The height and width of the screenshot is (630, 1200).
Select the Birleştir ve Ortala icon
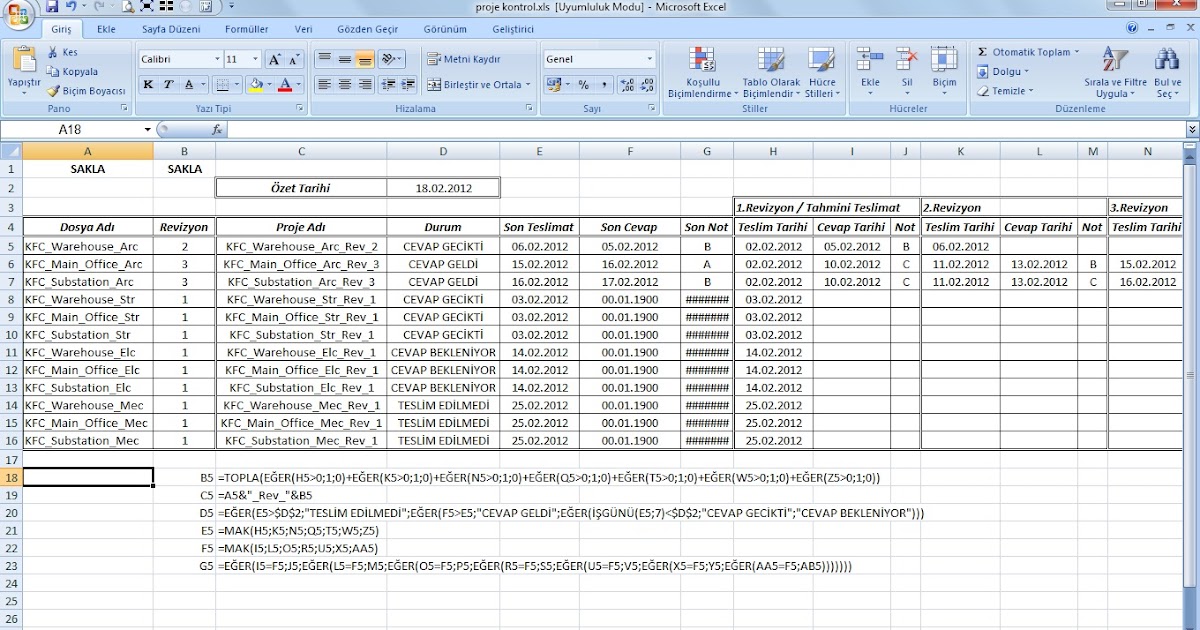coord(435,85)
